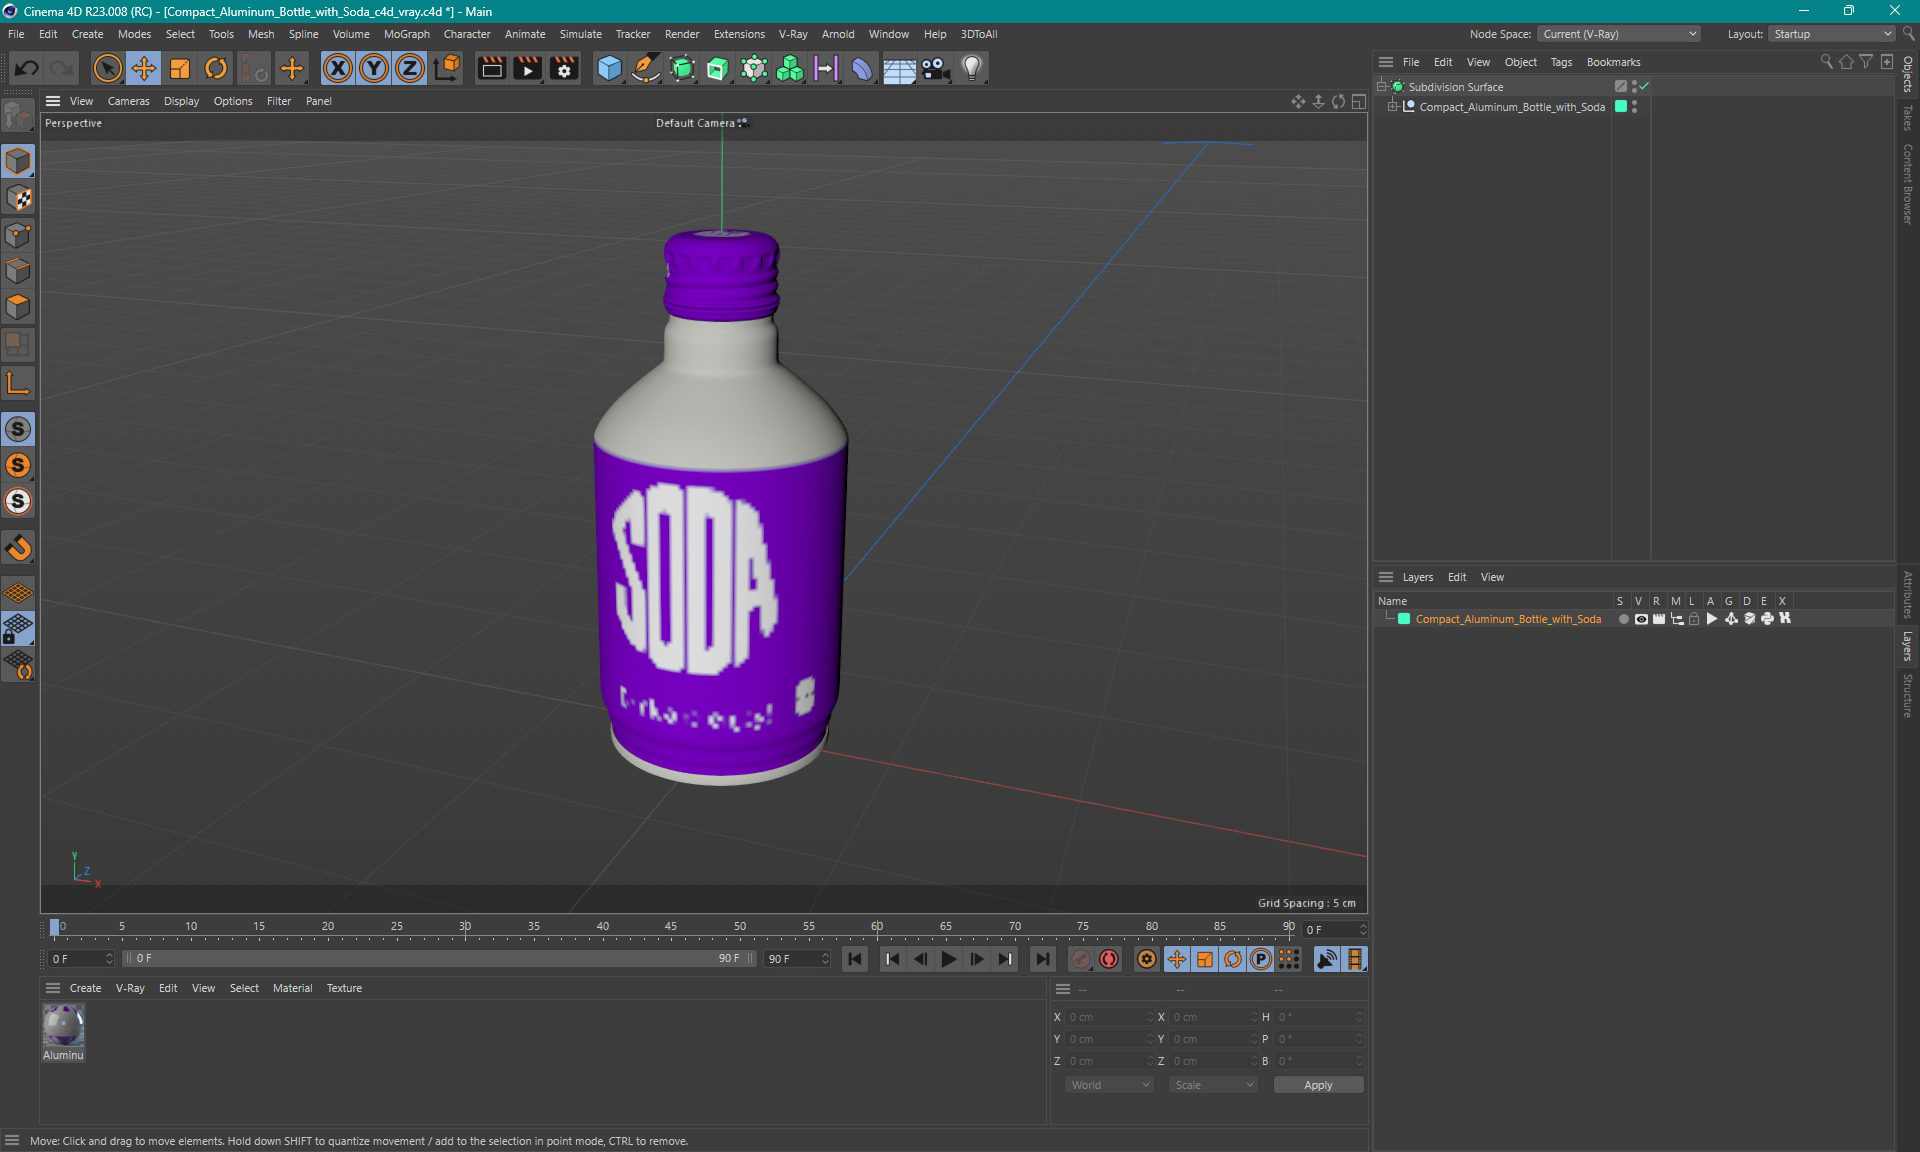Open Edit Render Settings icon

pyautogui.click(x=564, y=68)
